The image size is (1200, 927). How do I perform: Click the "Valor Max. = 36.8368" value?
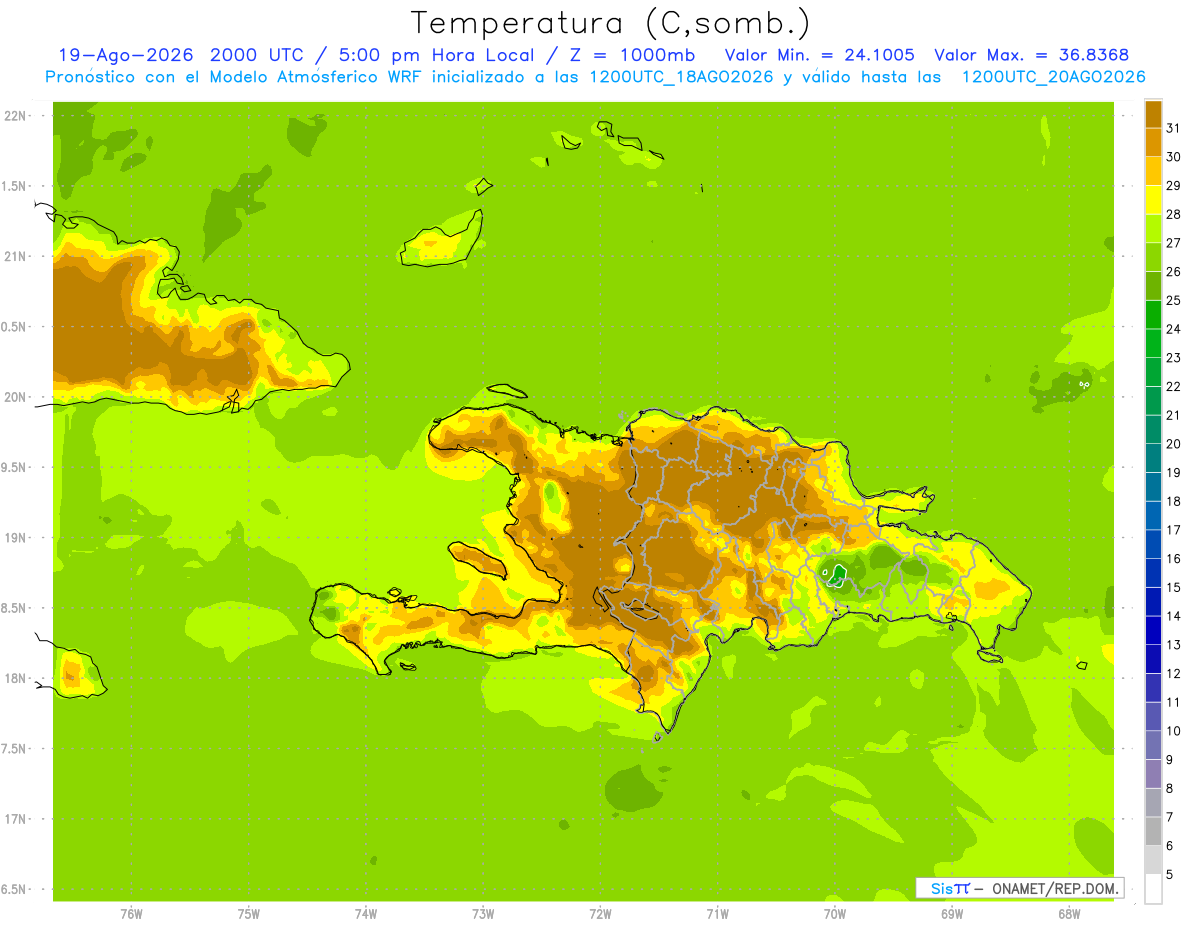coord(1032,55)
